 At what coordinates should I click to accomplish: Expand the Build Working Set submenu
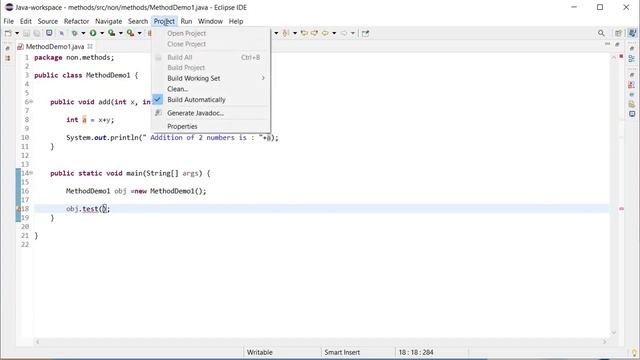pyautogui.click(x=211, y=78)
